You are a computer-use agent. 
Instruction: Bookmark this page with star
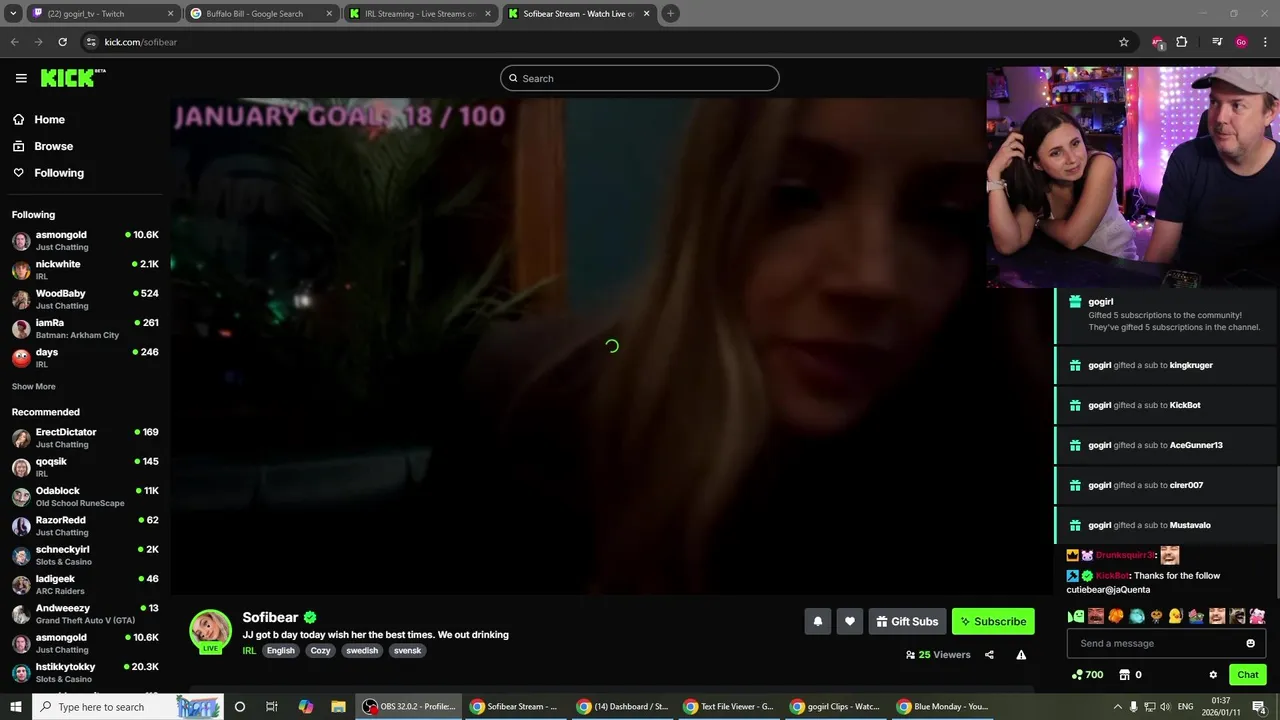1124,42
